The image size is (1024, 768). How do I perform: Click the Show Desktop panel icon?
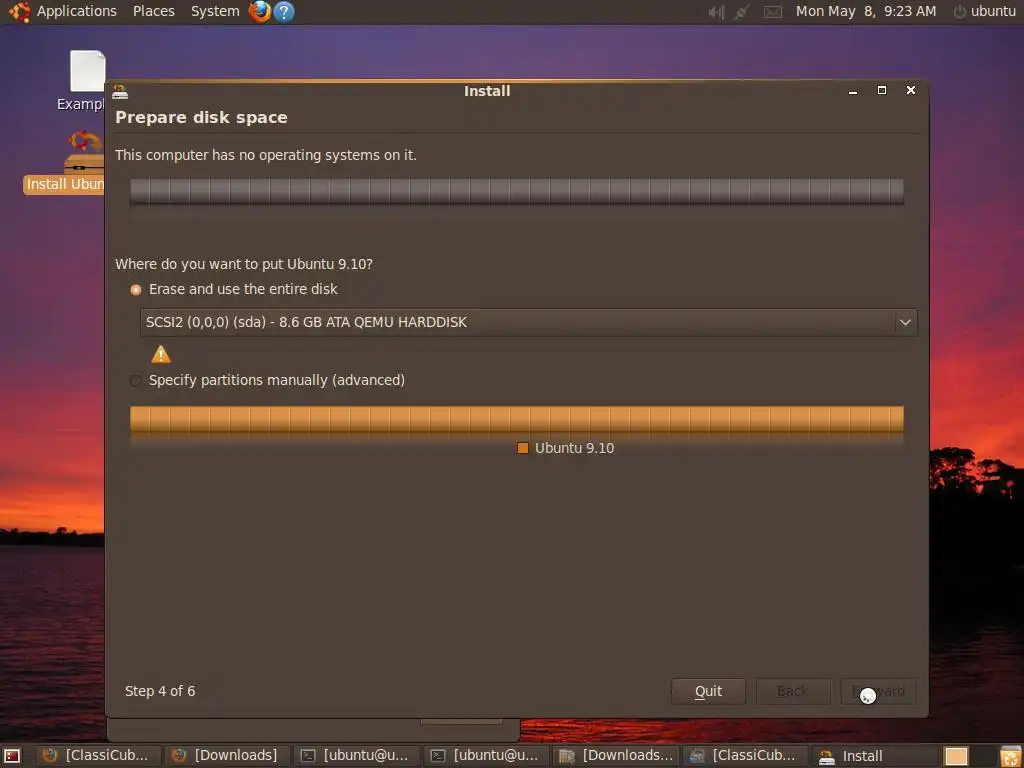coord(12,756)
